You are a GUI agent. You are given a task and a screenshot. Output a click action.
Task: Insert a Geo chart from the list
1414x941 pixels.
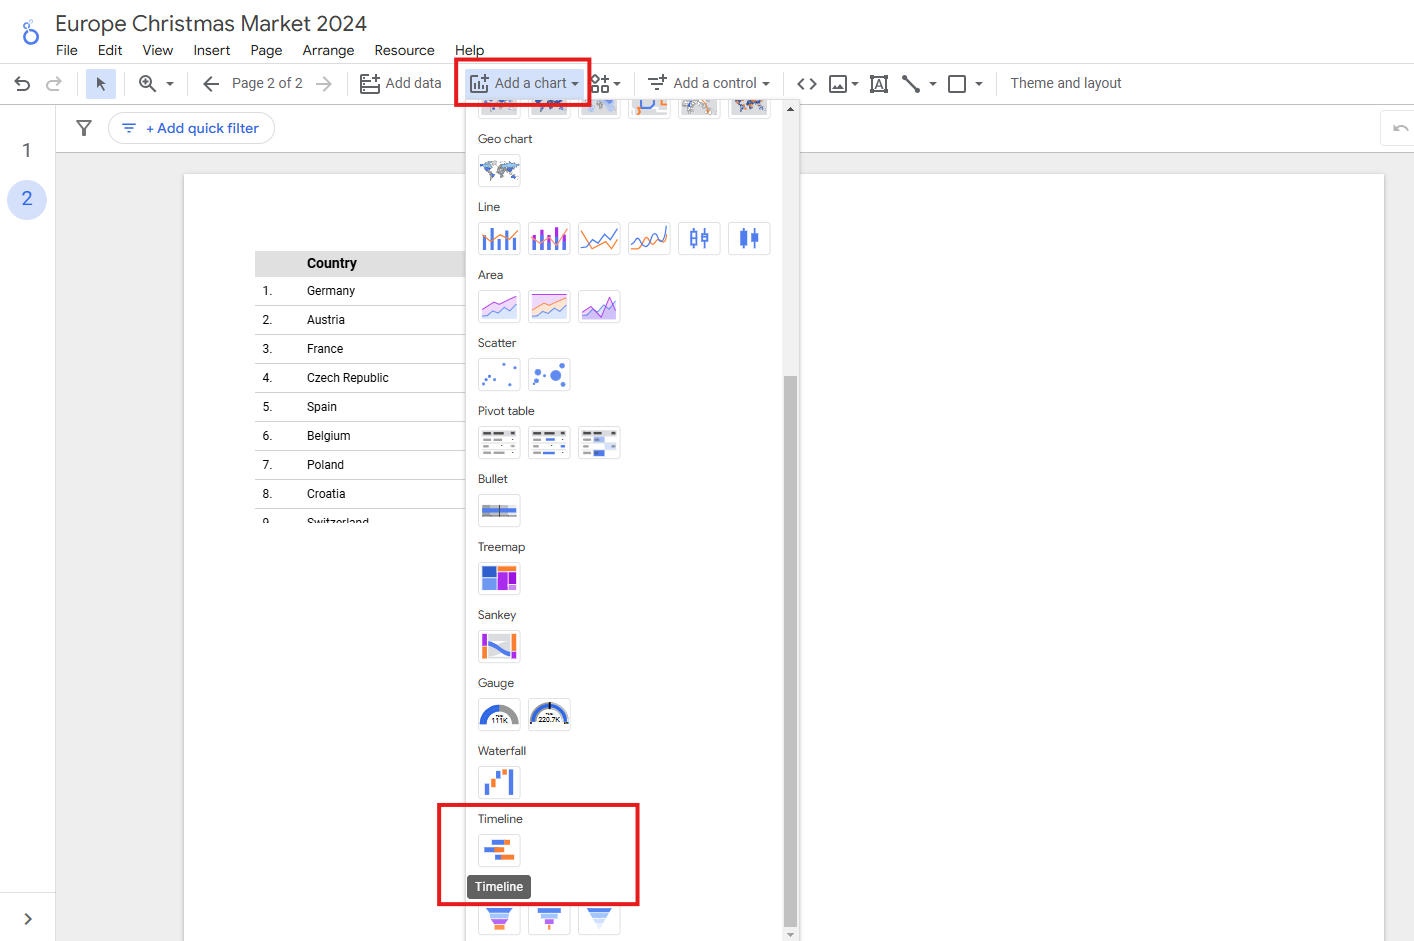click(499, 171)
